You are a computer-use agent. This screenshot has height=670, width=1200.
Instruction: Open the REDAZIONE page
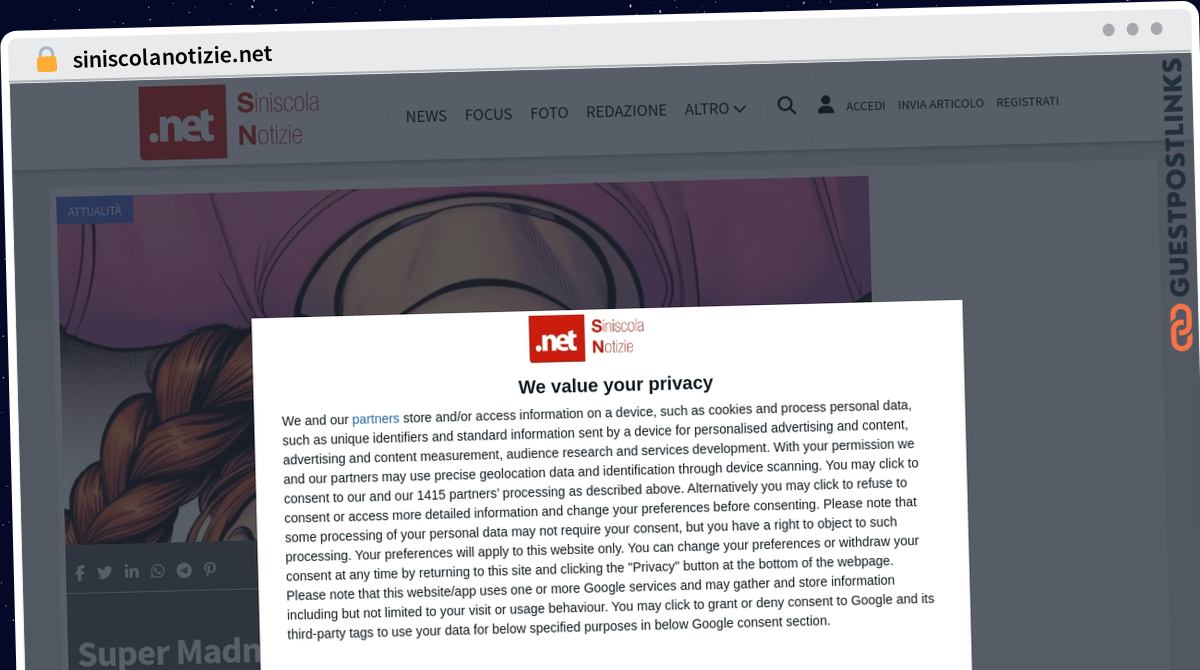click(x=626, y=111)
